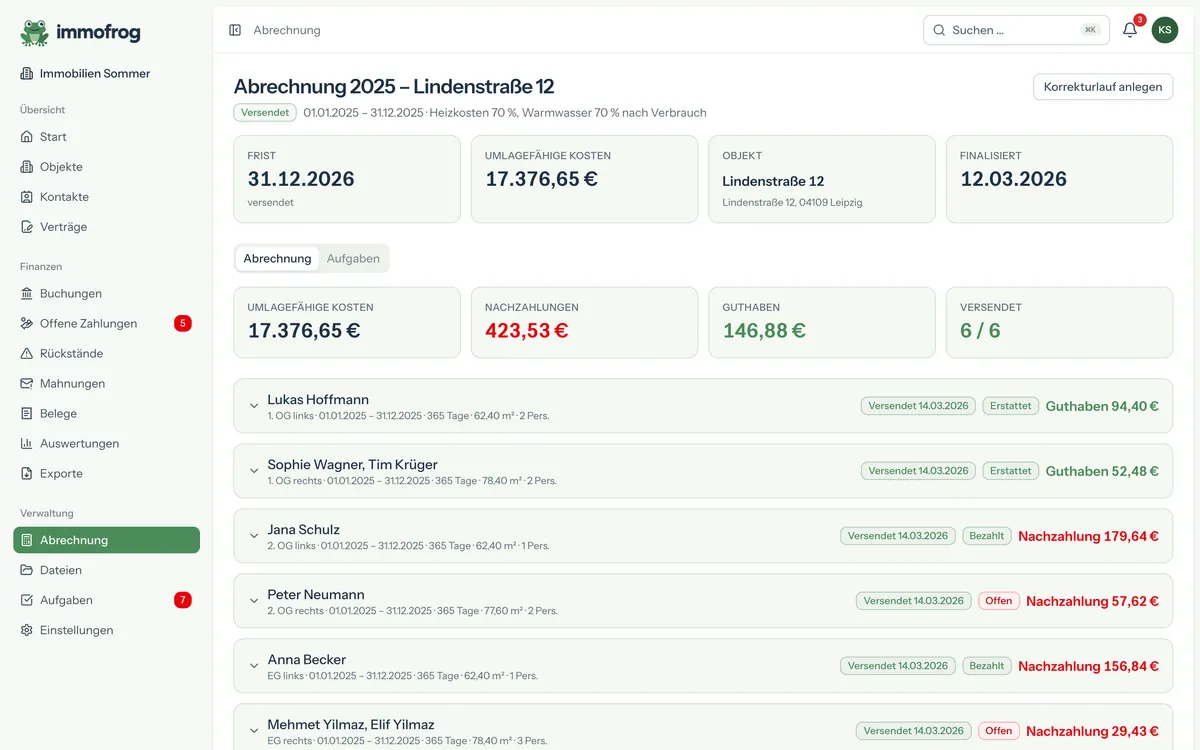Switch to the Aufgaben tab
The width and height of the screenshot is (1200, 750).
point(353,258)
